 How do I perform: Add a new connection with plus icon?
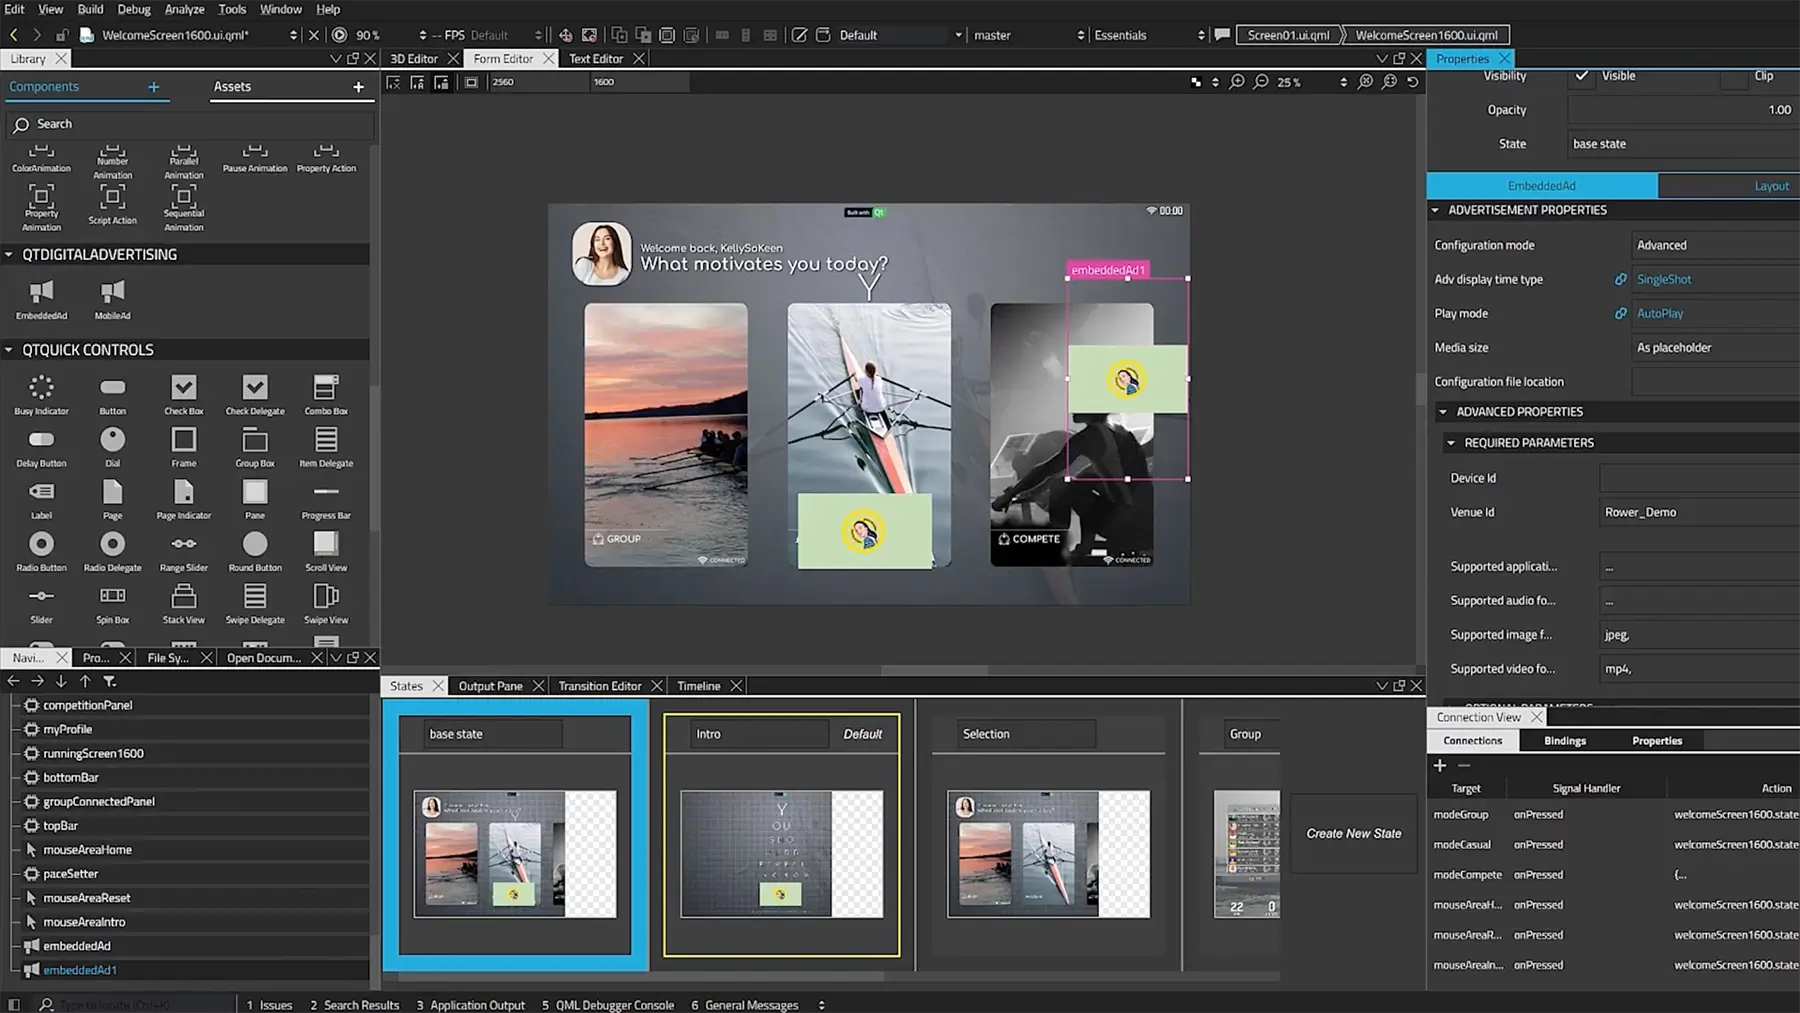pos(1440,765)
